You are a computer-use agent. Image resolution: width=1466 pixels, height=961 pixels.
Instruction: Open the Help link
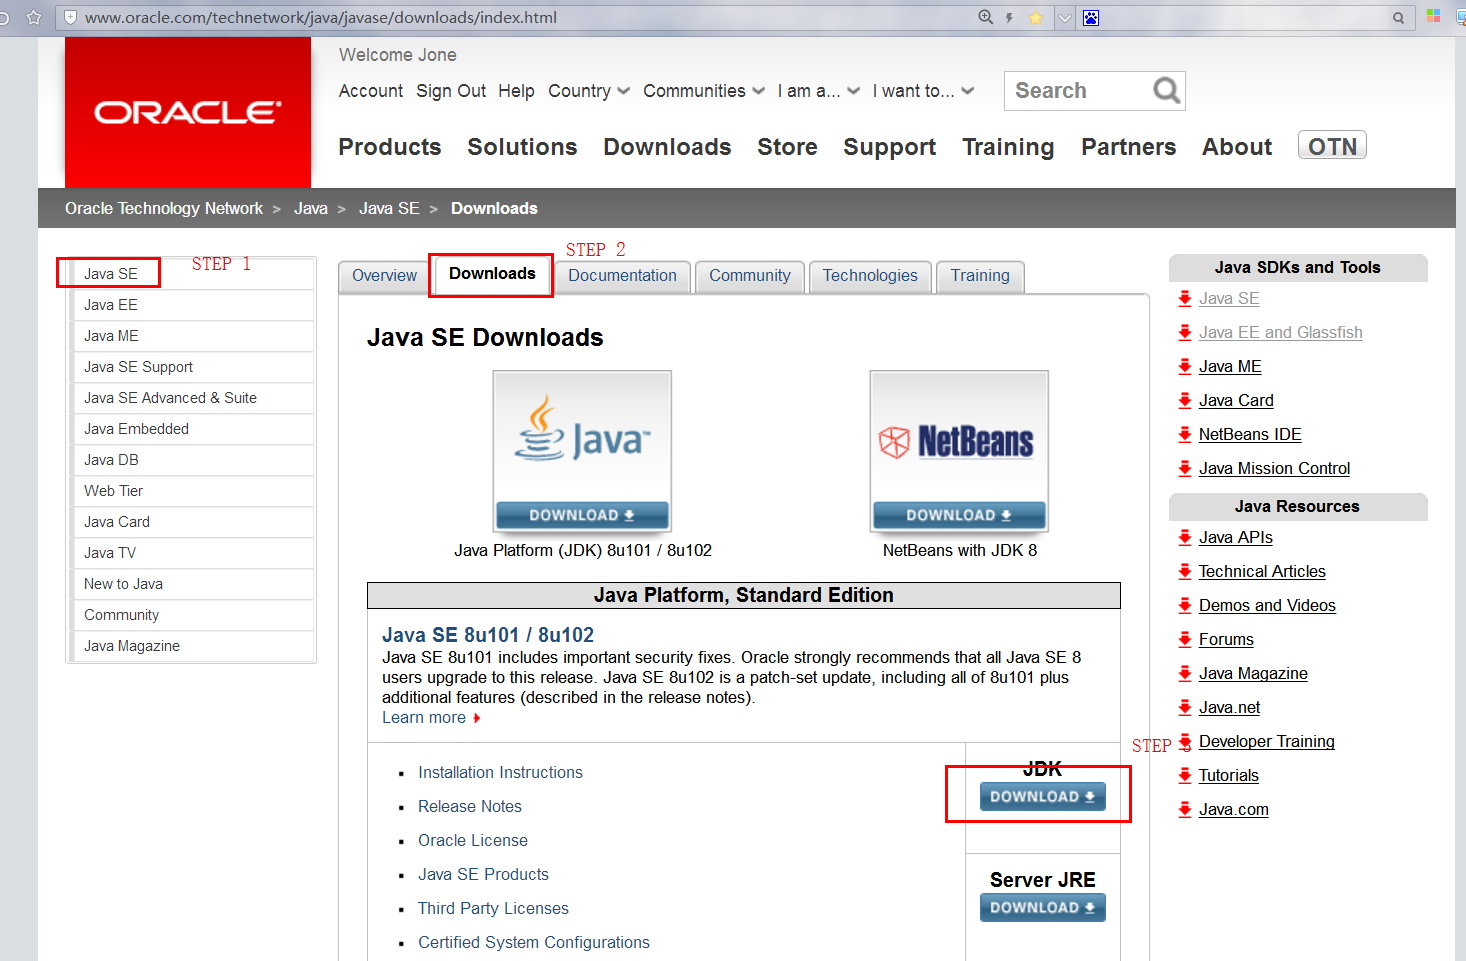click(x=516, y=91)
